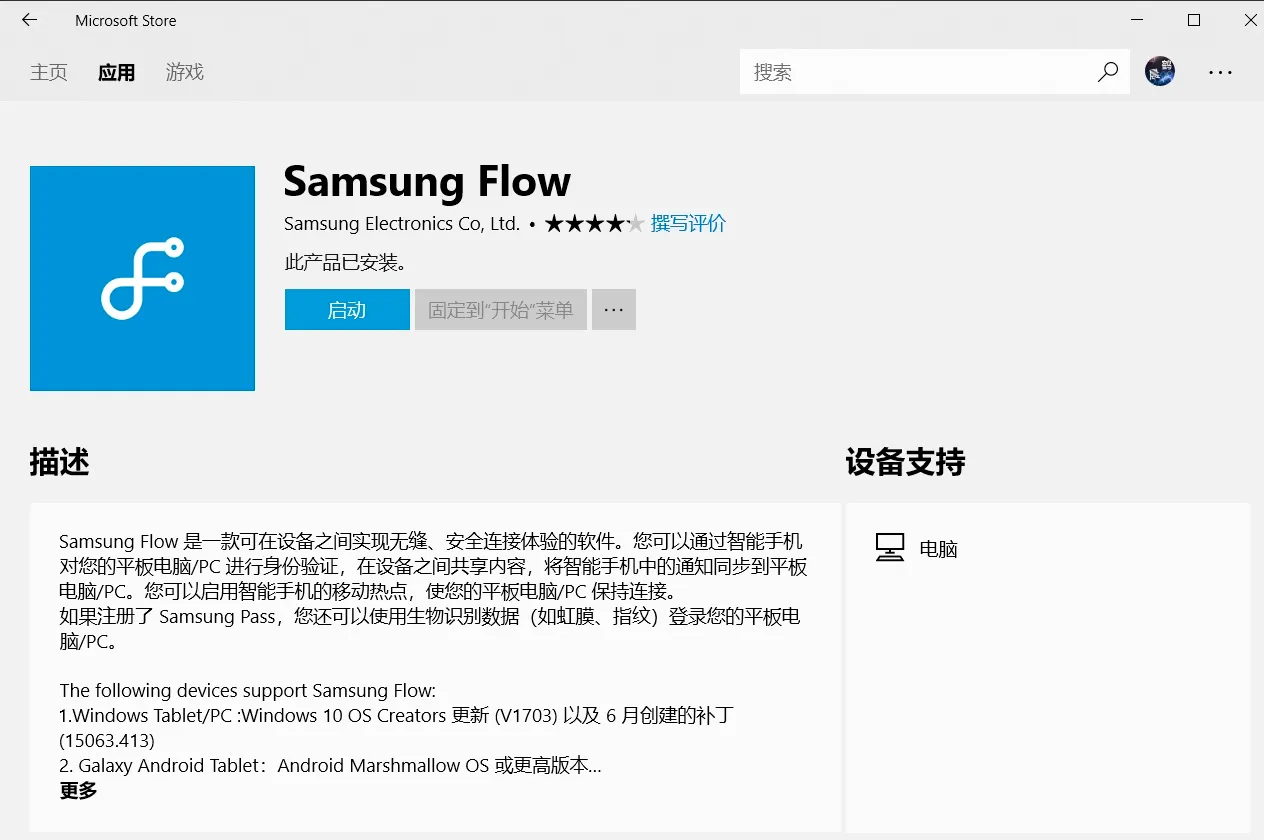Open the user account avatar
The width and height of the screenshot is (1264, 840).
(x=1160, y=71)
